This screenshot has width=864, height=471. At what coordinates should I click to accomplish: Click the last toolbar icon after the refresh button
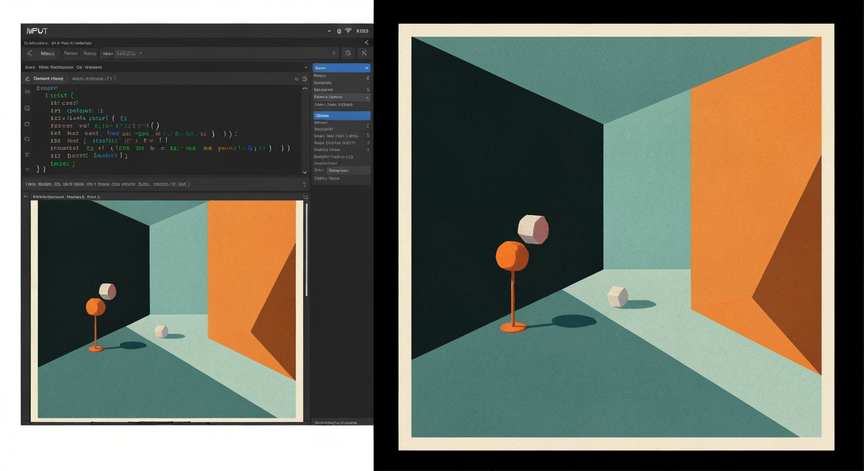pyautogui.click(x=364, y=53)
